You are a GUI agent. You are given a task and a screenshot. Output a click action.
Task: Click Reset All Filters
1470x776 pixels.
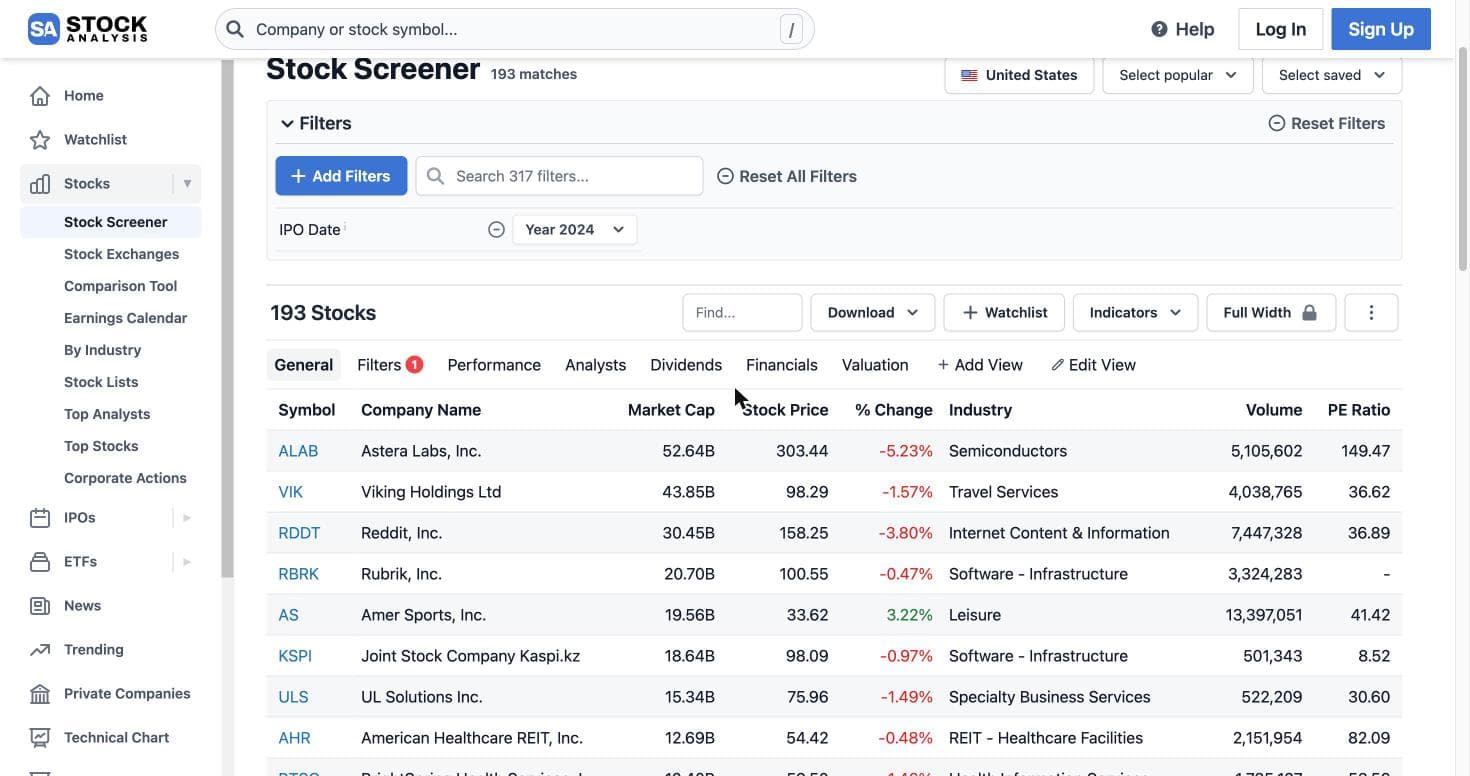[787, 176]
